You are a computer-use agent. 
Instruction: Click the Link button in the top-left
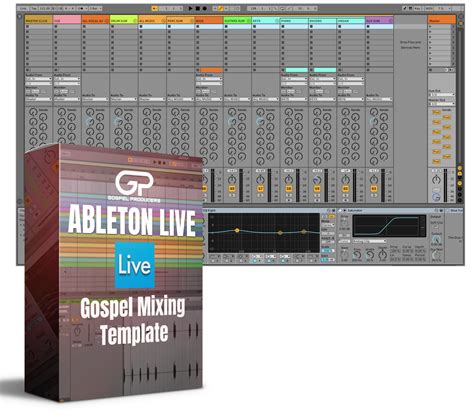(23, 8)
